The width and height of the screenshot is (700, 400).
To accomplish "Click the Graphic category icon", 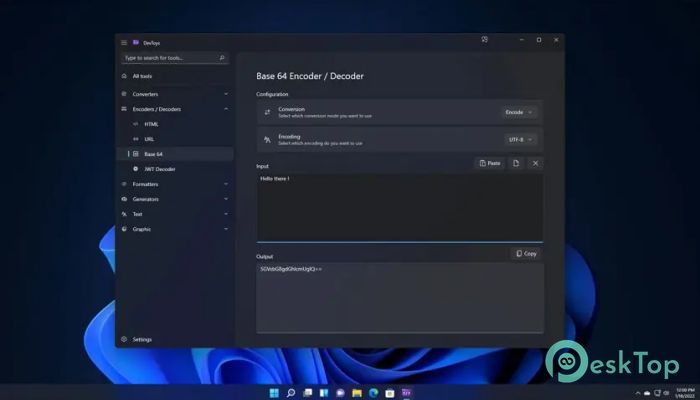I will pos(124,229).
